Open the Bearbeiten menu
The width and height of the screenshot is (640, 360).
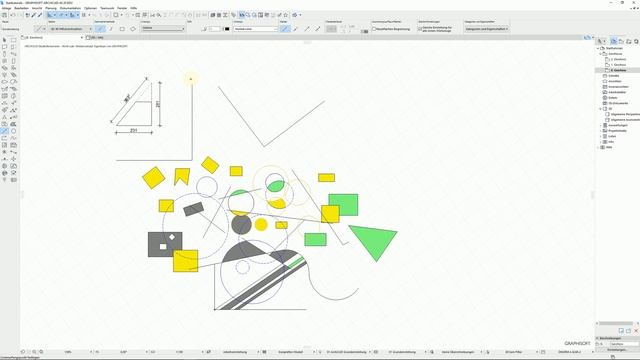click(21, 8)
